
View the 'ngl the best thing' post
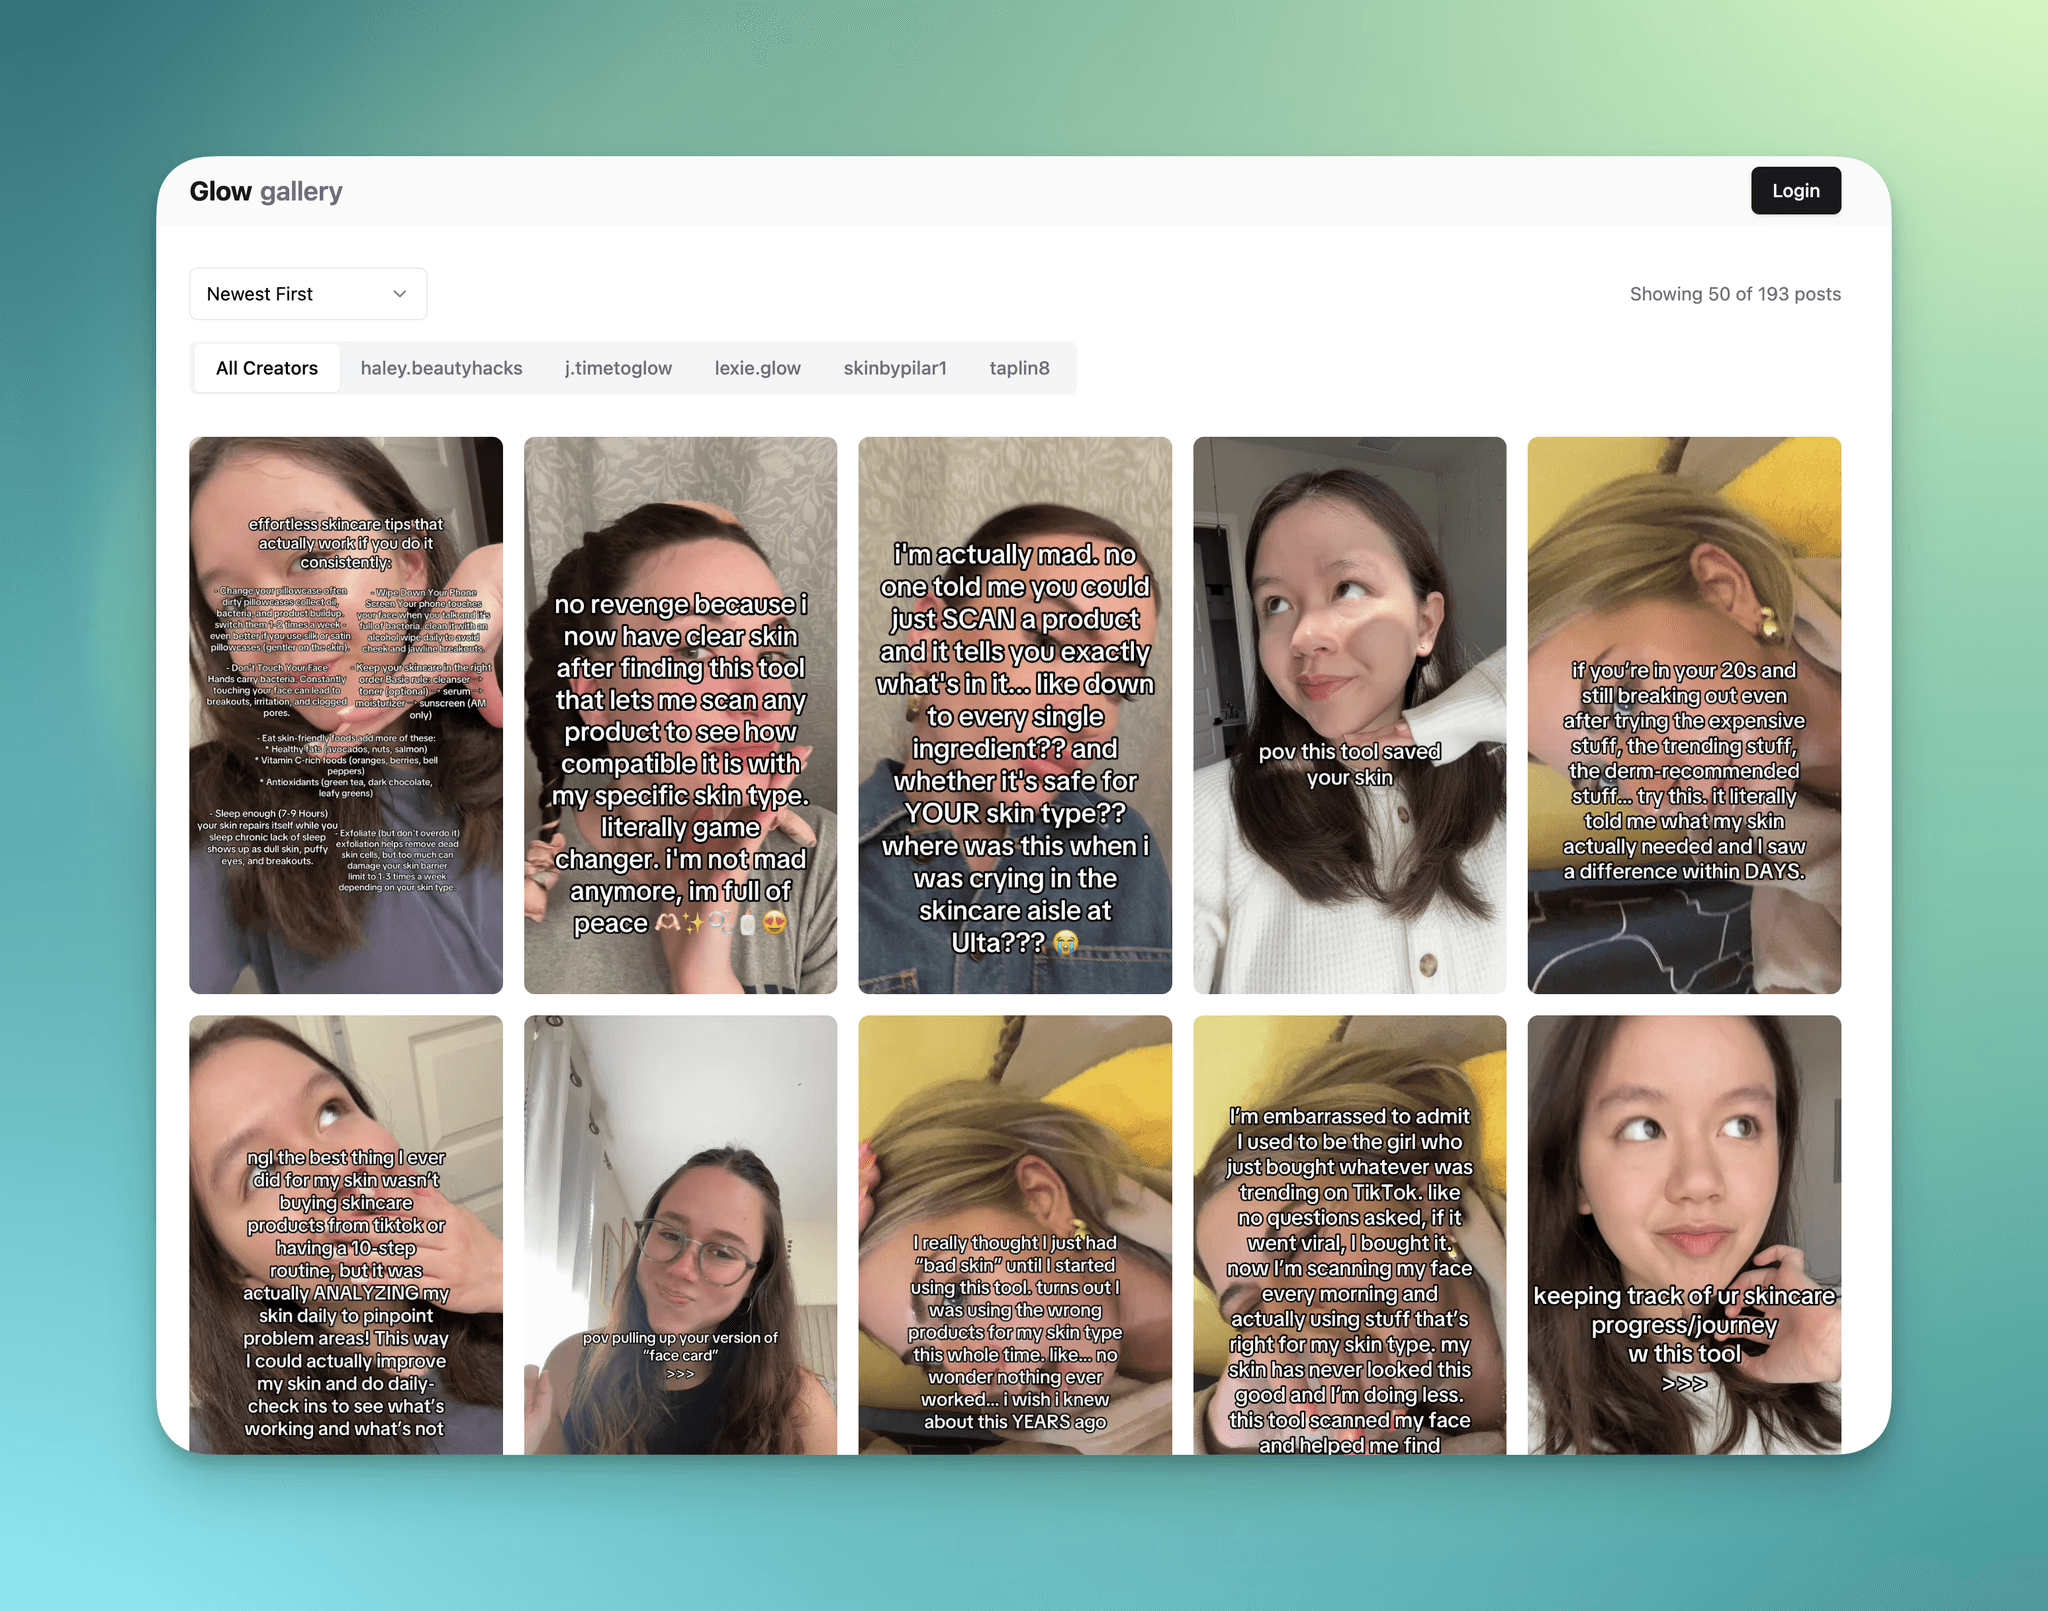346,1235
